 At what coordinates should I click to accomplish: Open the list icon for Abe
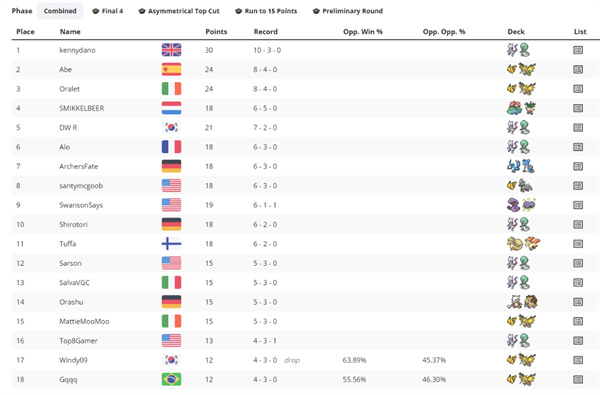point(578,69)
